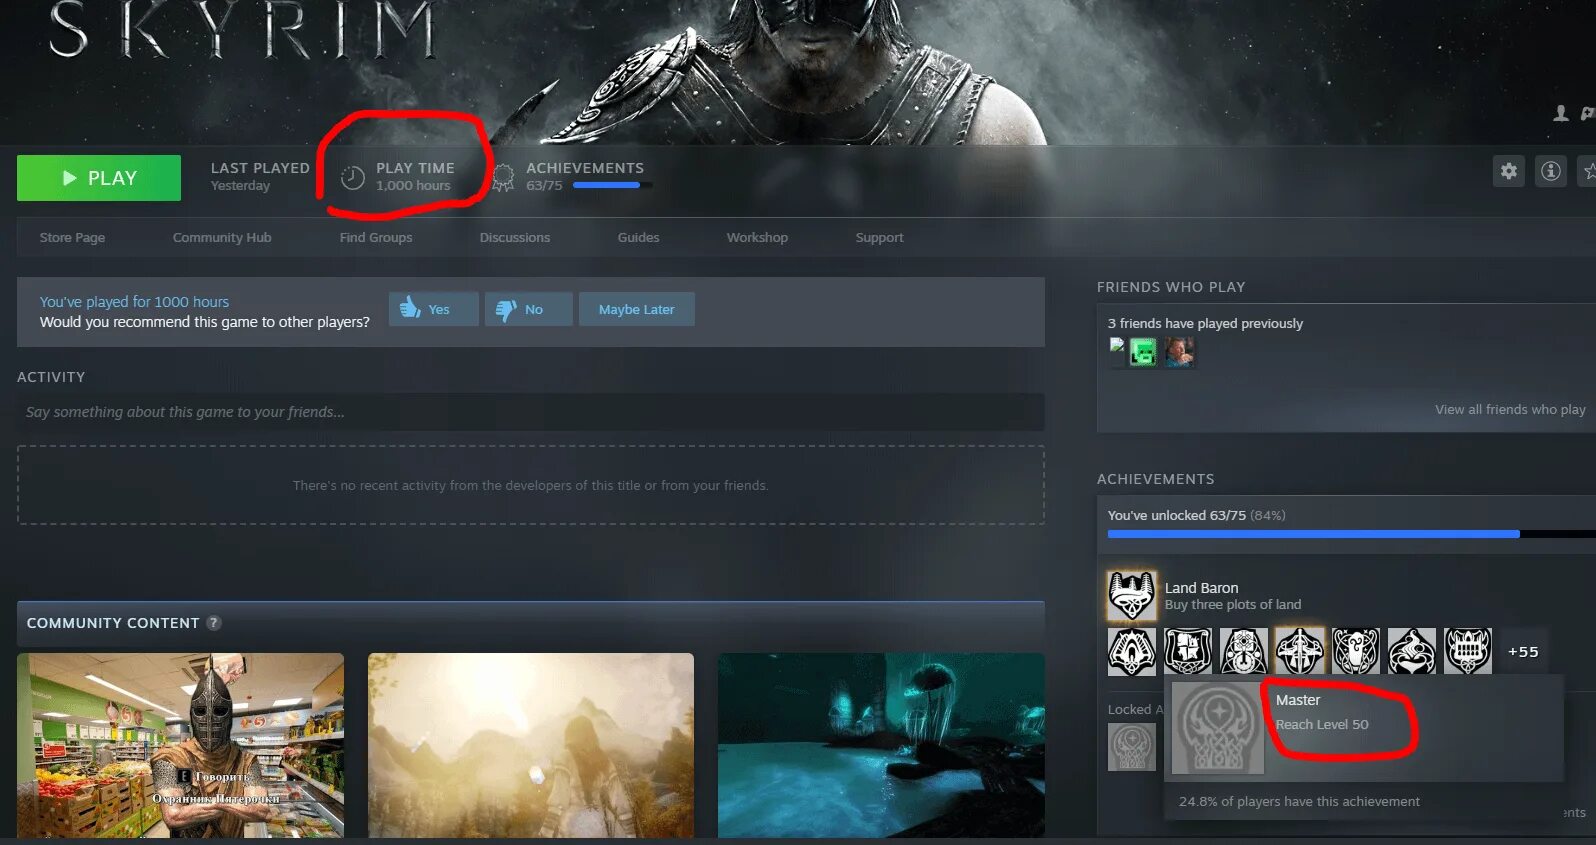Click the first achievement icon in the row

1132,652
